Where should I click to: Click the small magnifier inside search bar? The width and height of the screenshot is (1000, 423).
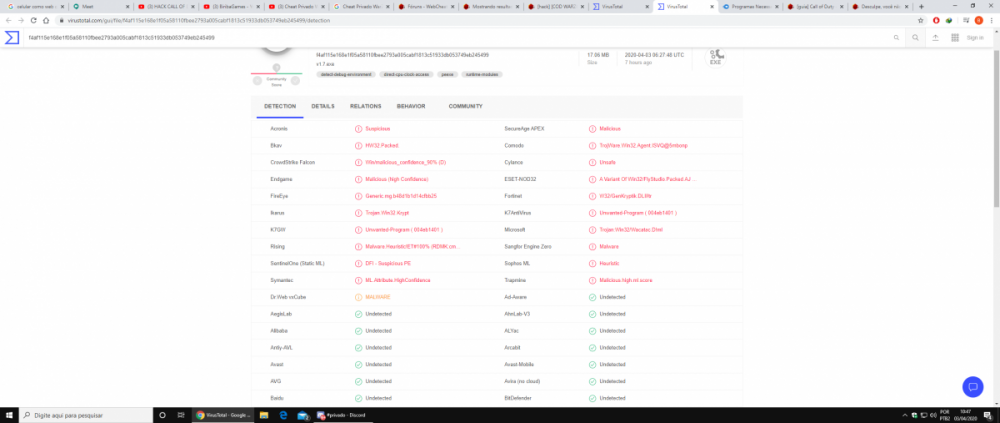[897, 38]
